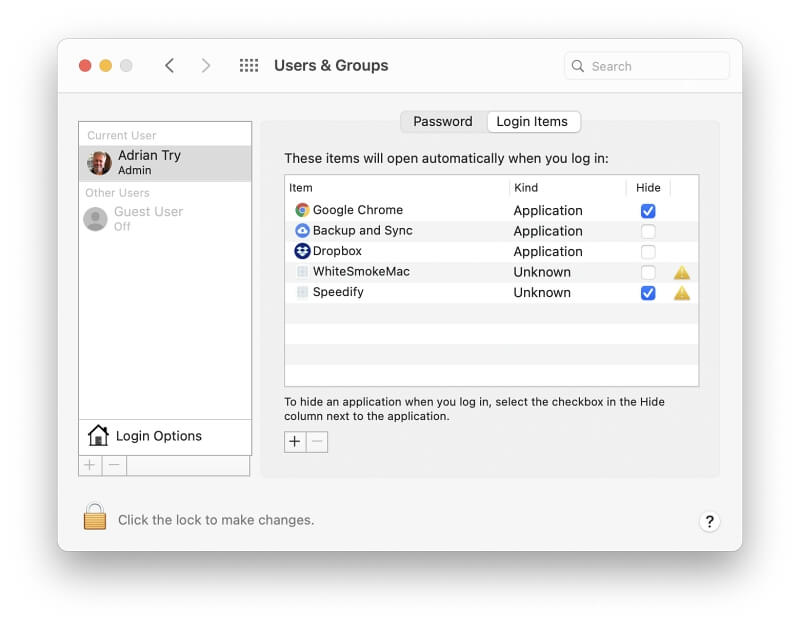
Task: Enable Hide checkbox for Dropbox
Action: (648, 252)
